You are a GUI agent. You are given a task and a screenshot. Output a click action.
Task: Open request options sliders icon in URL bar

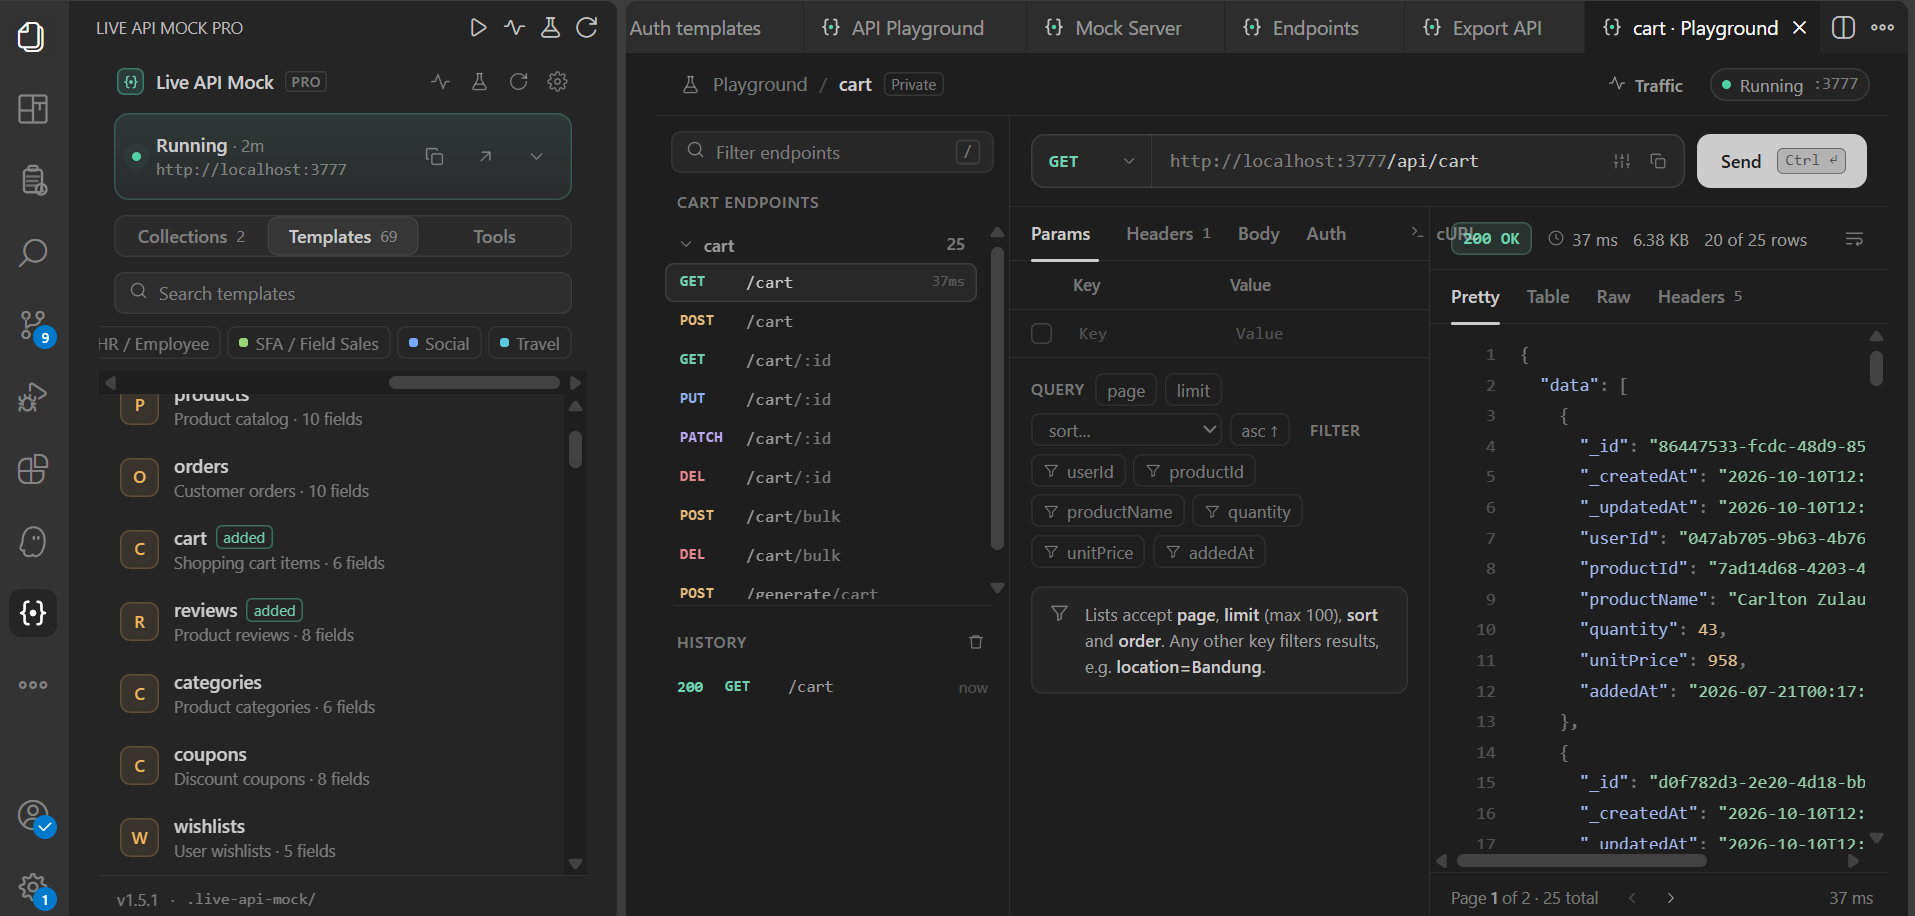[x=1622, y=161]
